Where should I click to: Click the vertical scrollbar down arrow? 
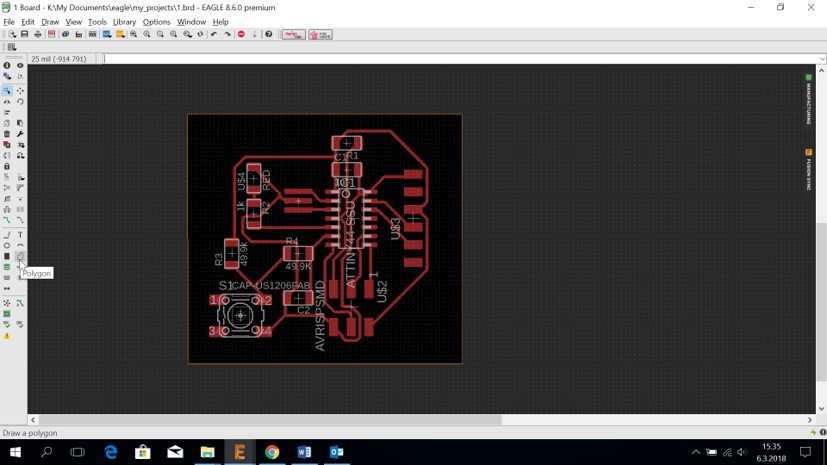pos(821,409)
